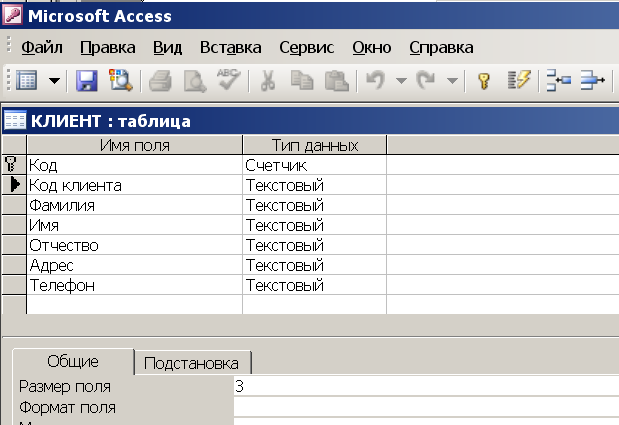
Task: Switch to the Подстановка tab
Action: 193,363
